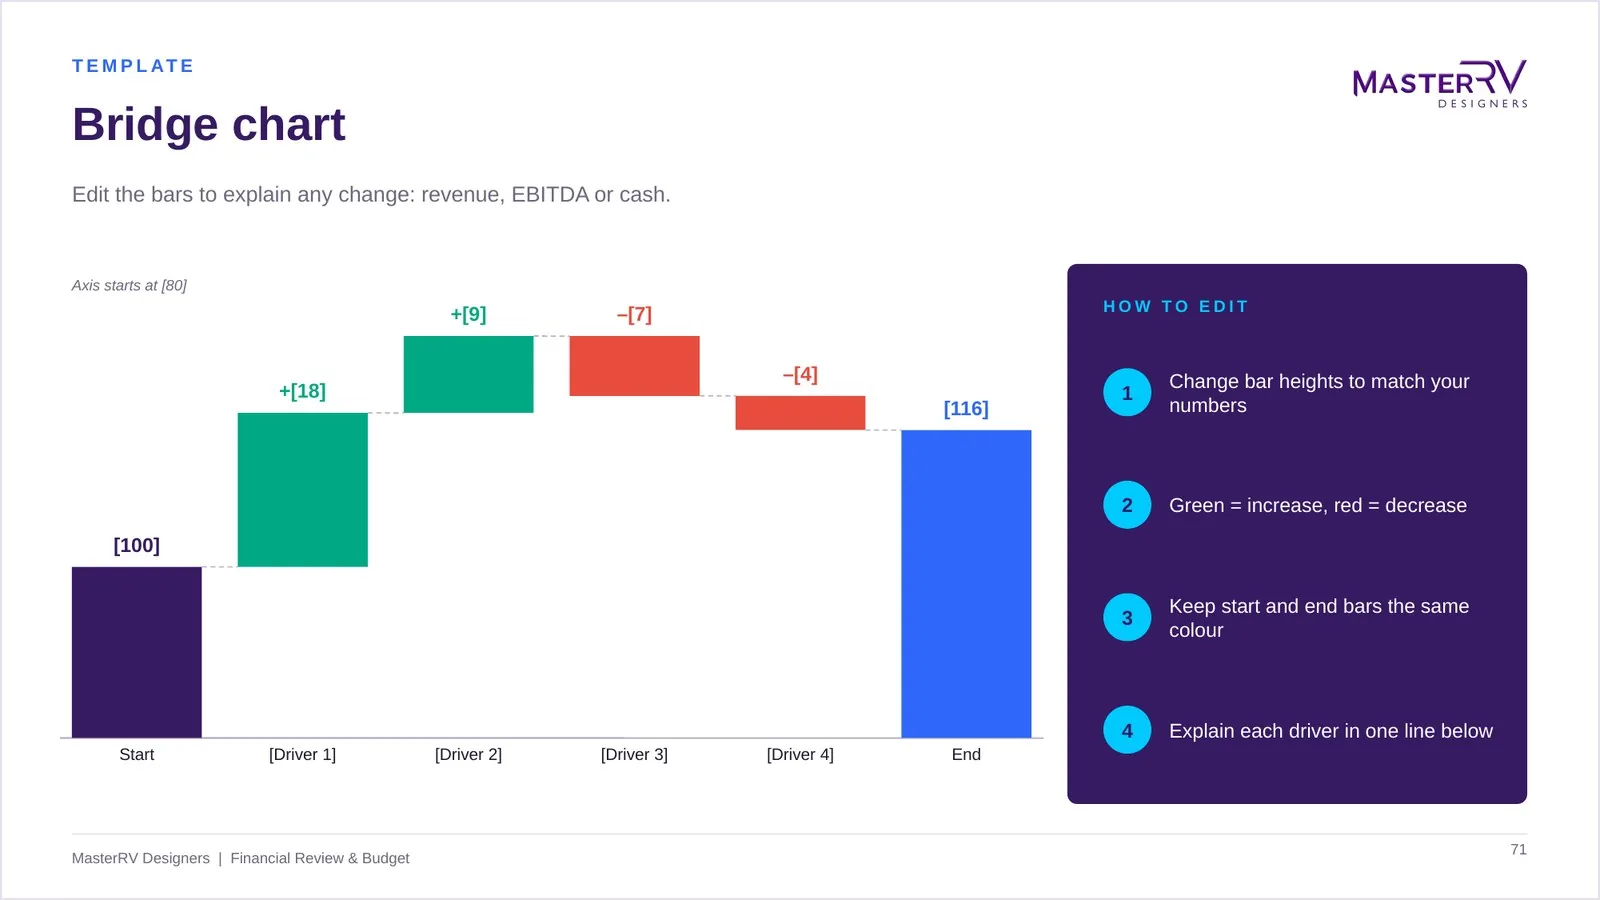Image resolution: width=1600 pixels, height=900 pixels.
Task: Select the blue End bar
Action: 966,584
